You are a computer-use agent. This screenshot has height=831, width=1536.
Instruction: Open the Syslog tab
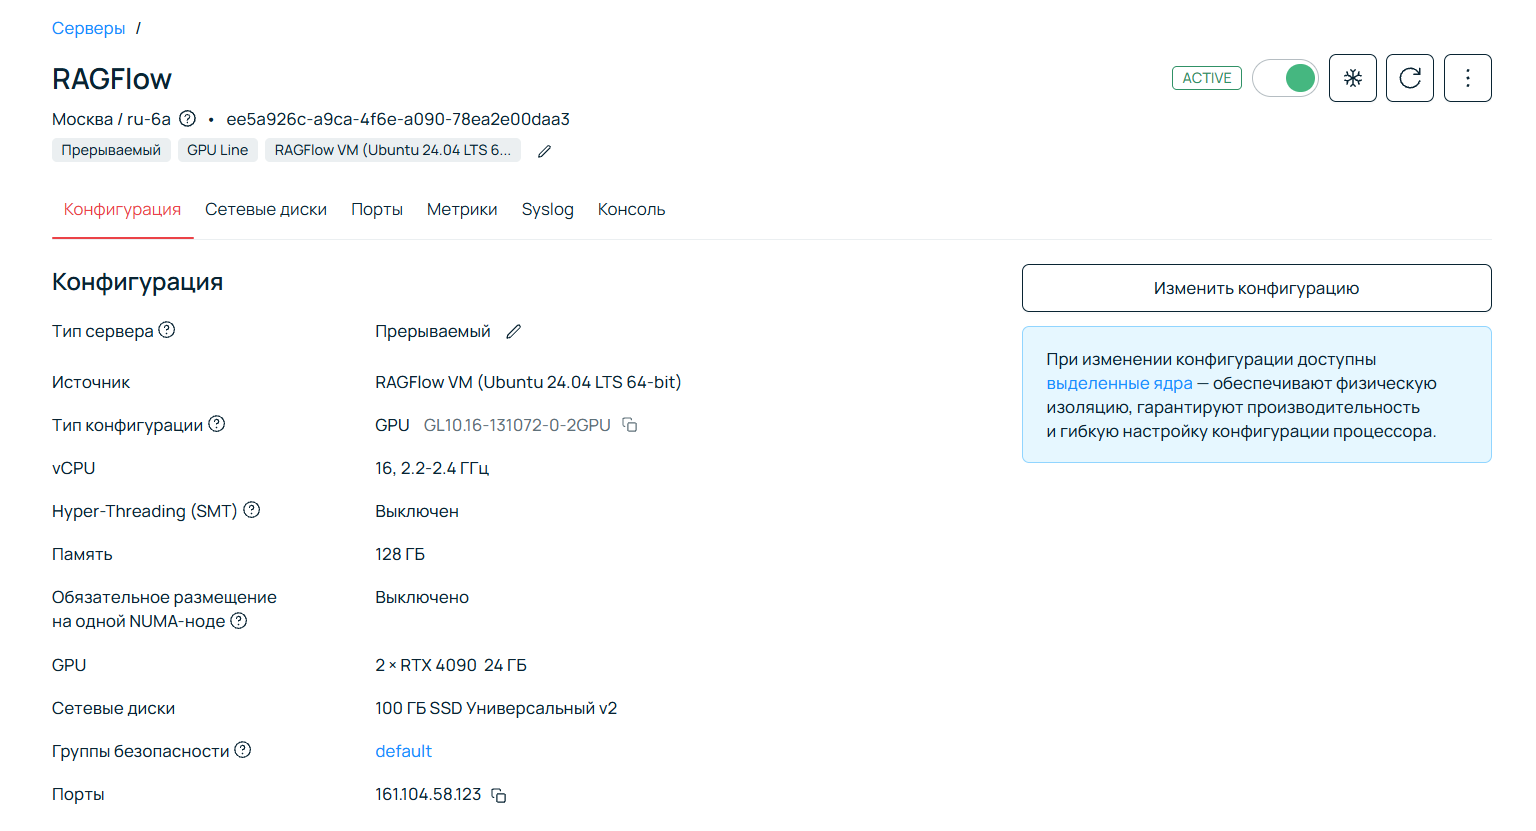pyautogui.click(x=548, y=209)
